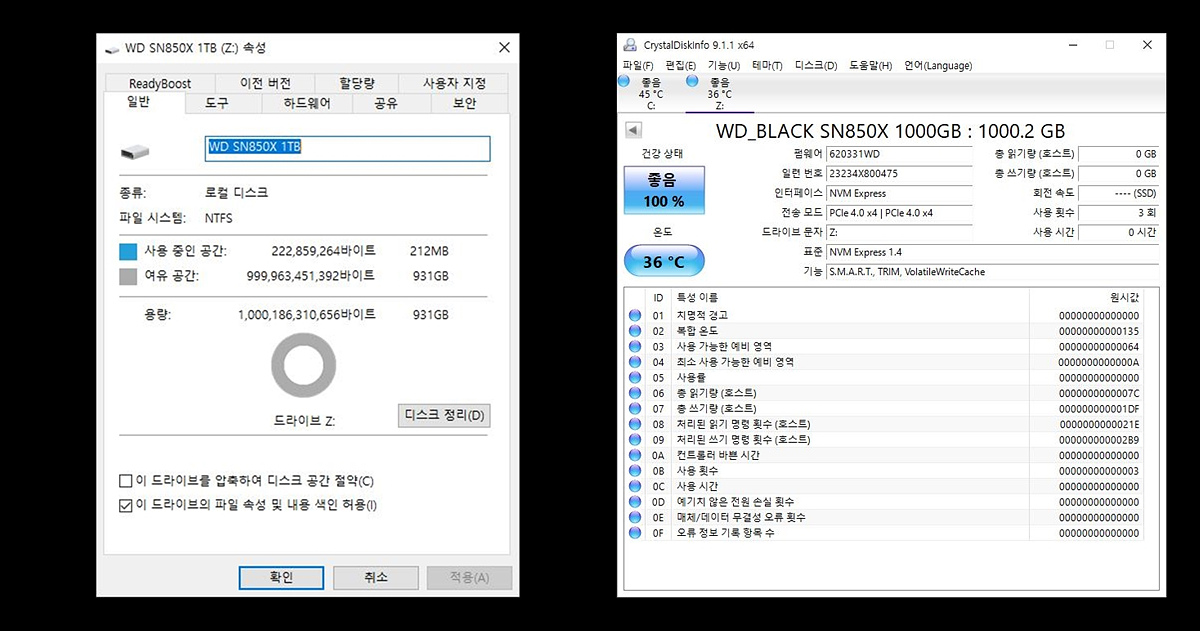The height and width of the screenshot is (631, 1200).
Task: Click the 취소 button
Action: (x=375, y=577)
